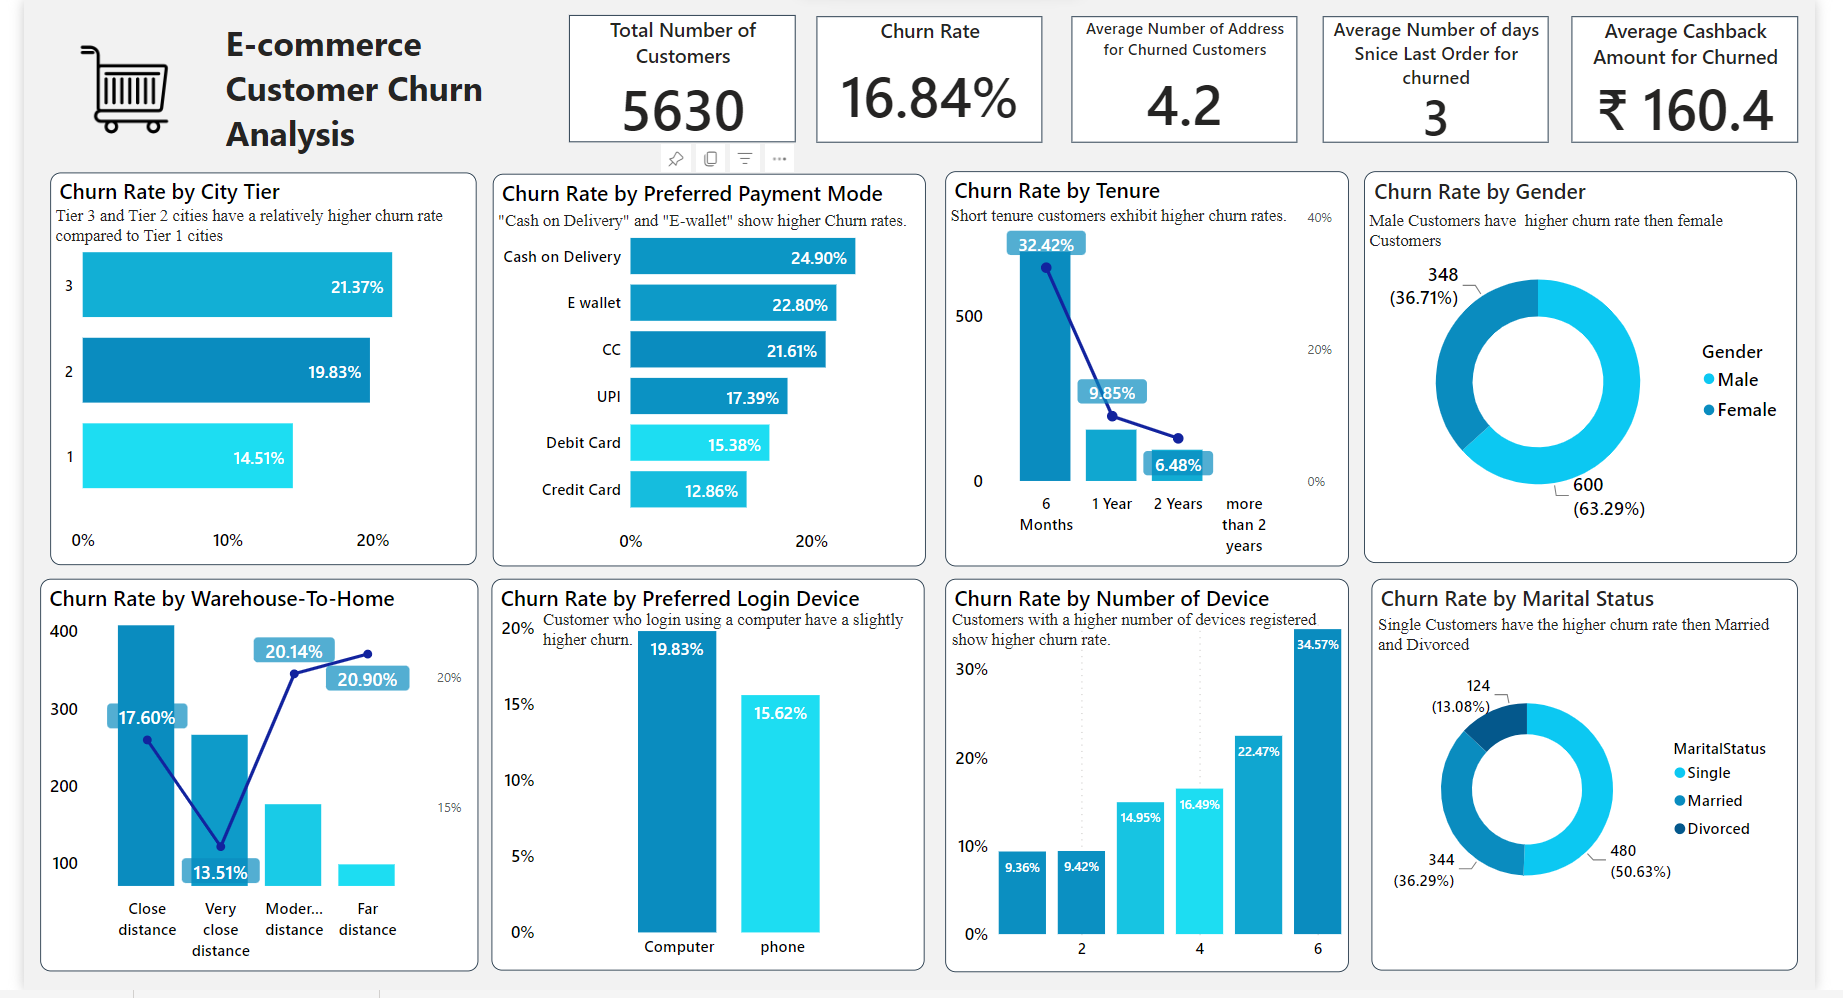Click the phone bar showing 15.62%
The width and height of the screenshot is (1843, 998).
coord(780,813)
